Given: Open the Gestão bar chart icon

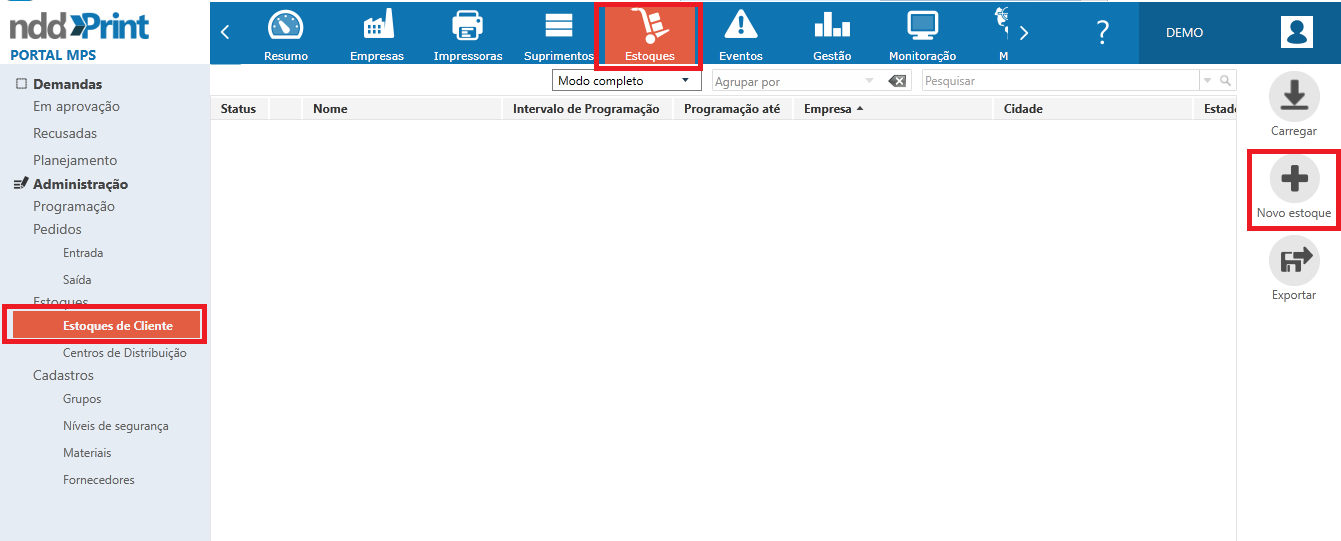Looking at the screenshot, I should [832, 26].
